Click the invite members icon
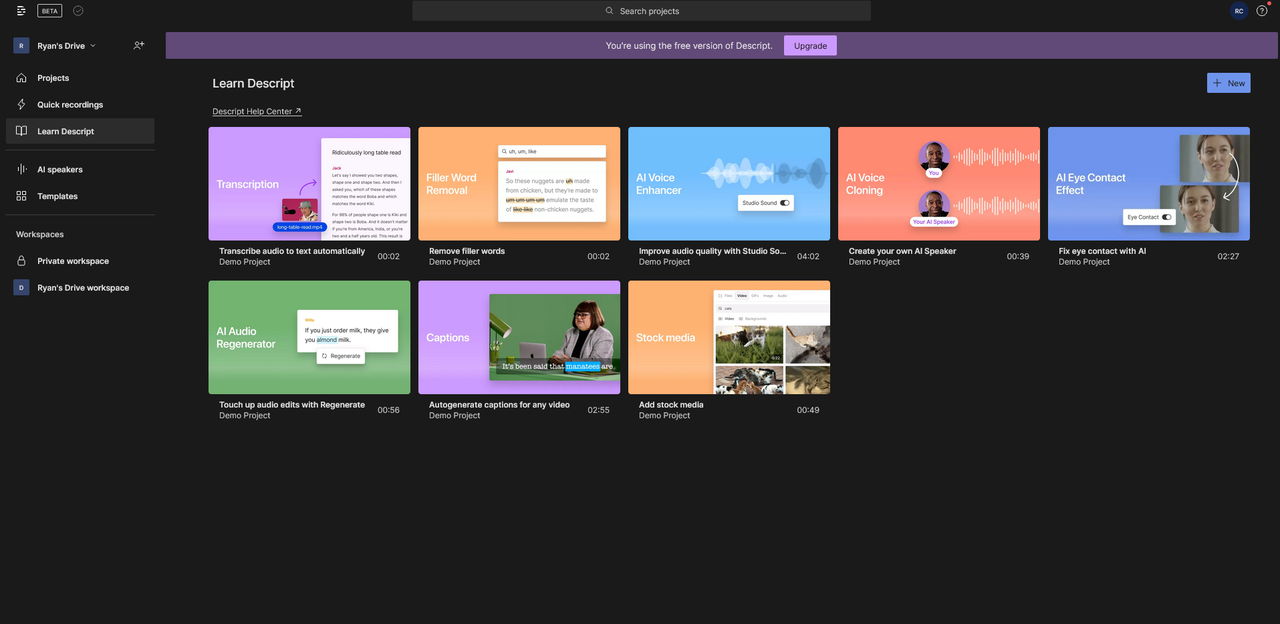1280x624 pixels. pos(139,46)
